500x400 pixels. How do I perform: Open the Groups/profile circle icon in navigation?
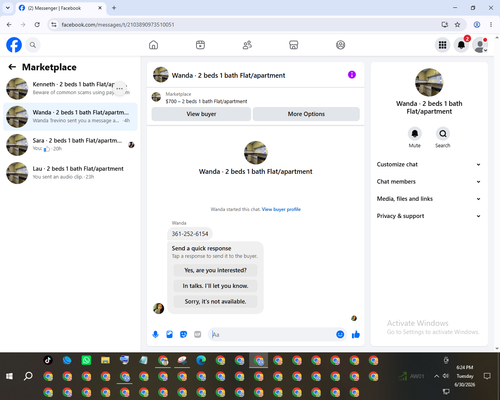coord(340,45)
